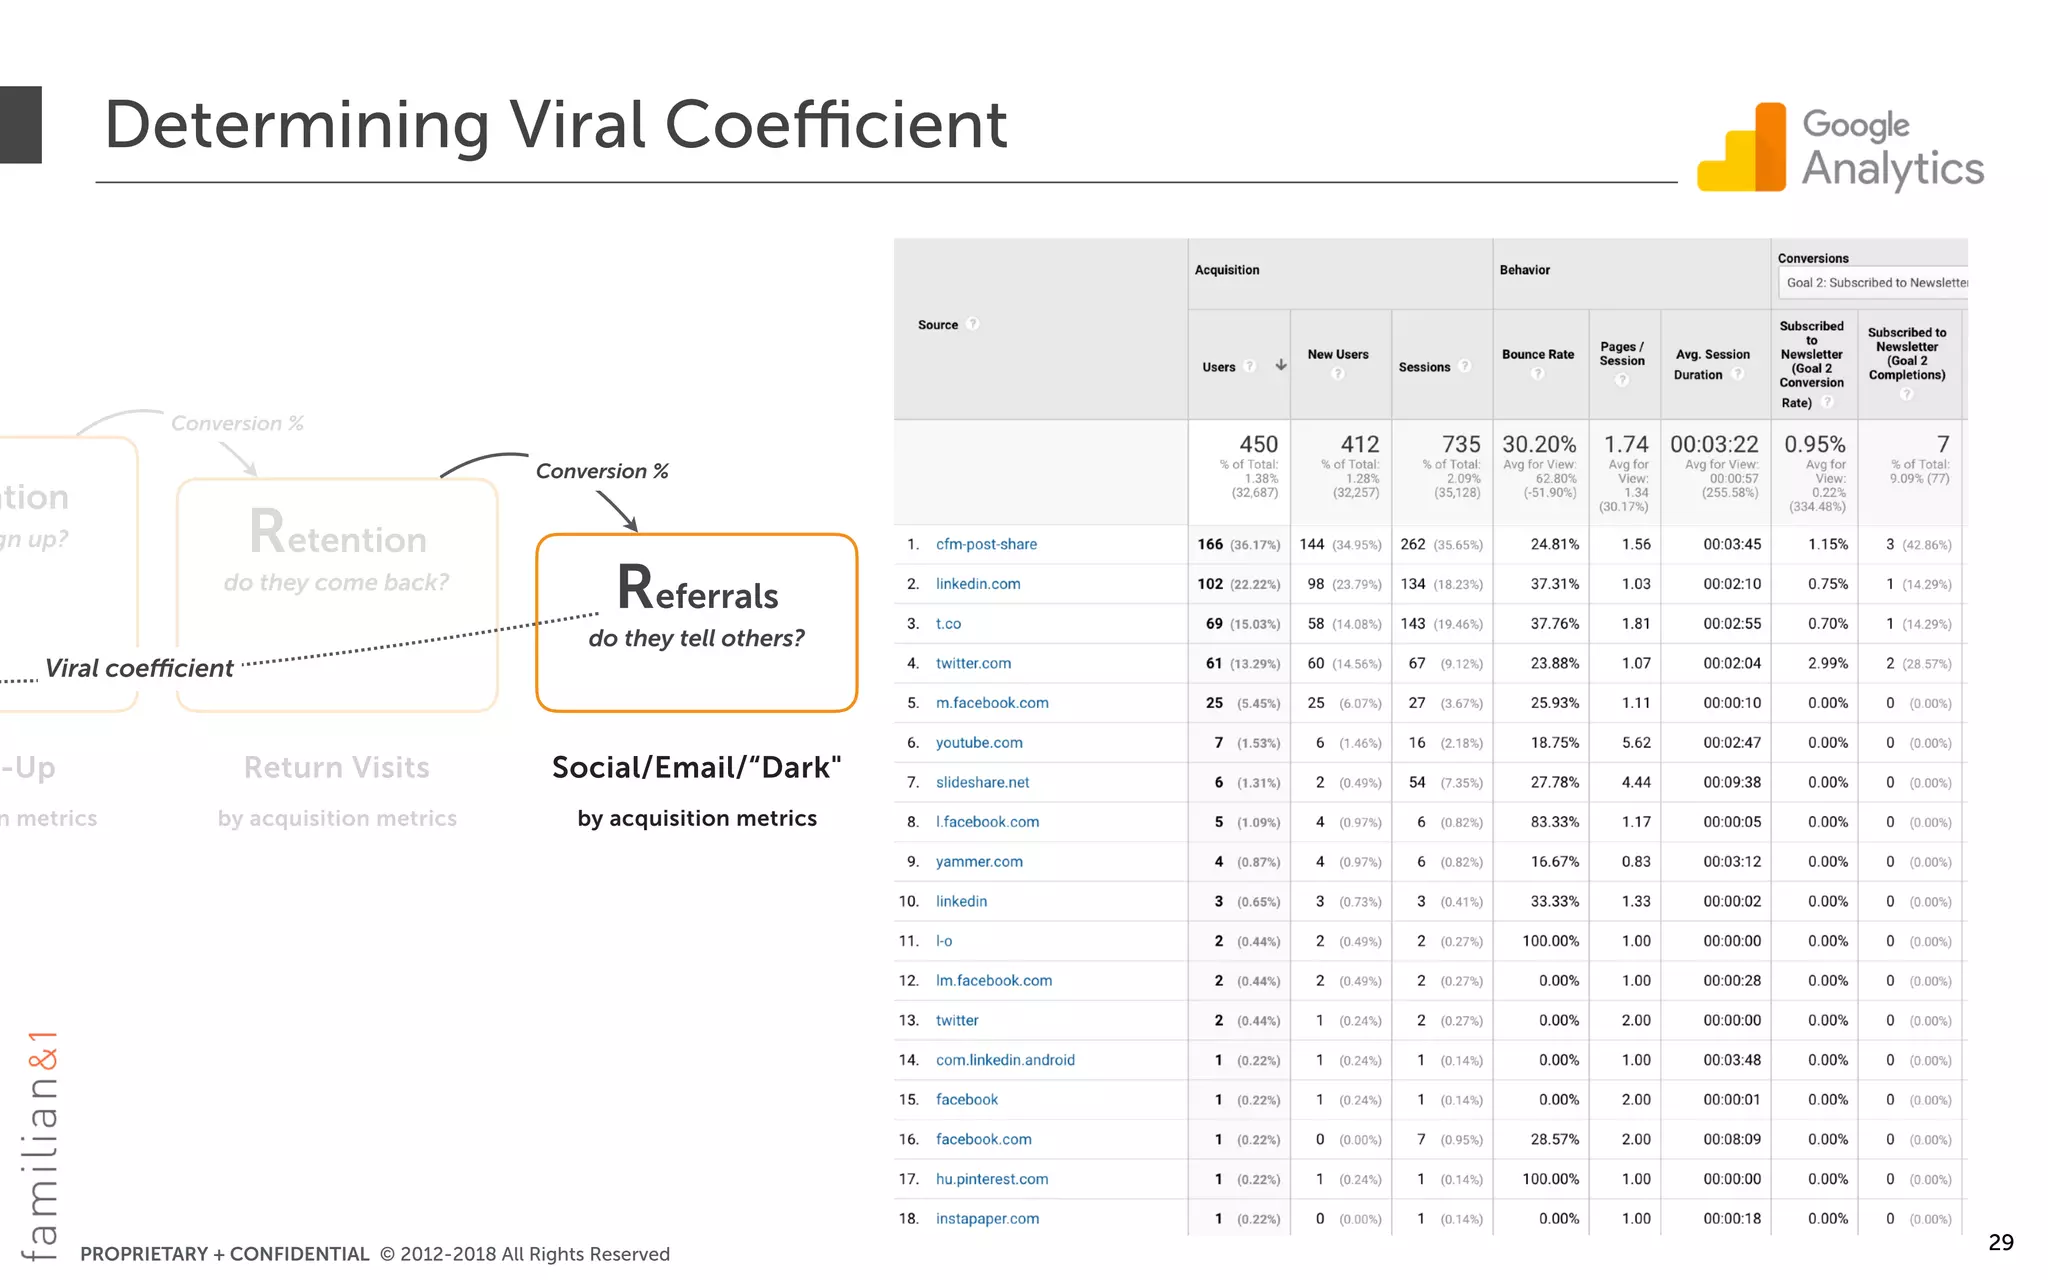Viewport: 2048px width, 1280px height.
Task: Open the twitter source link in row 13
Action: coord(957,1020)
